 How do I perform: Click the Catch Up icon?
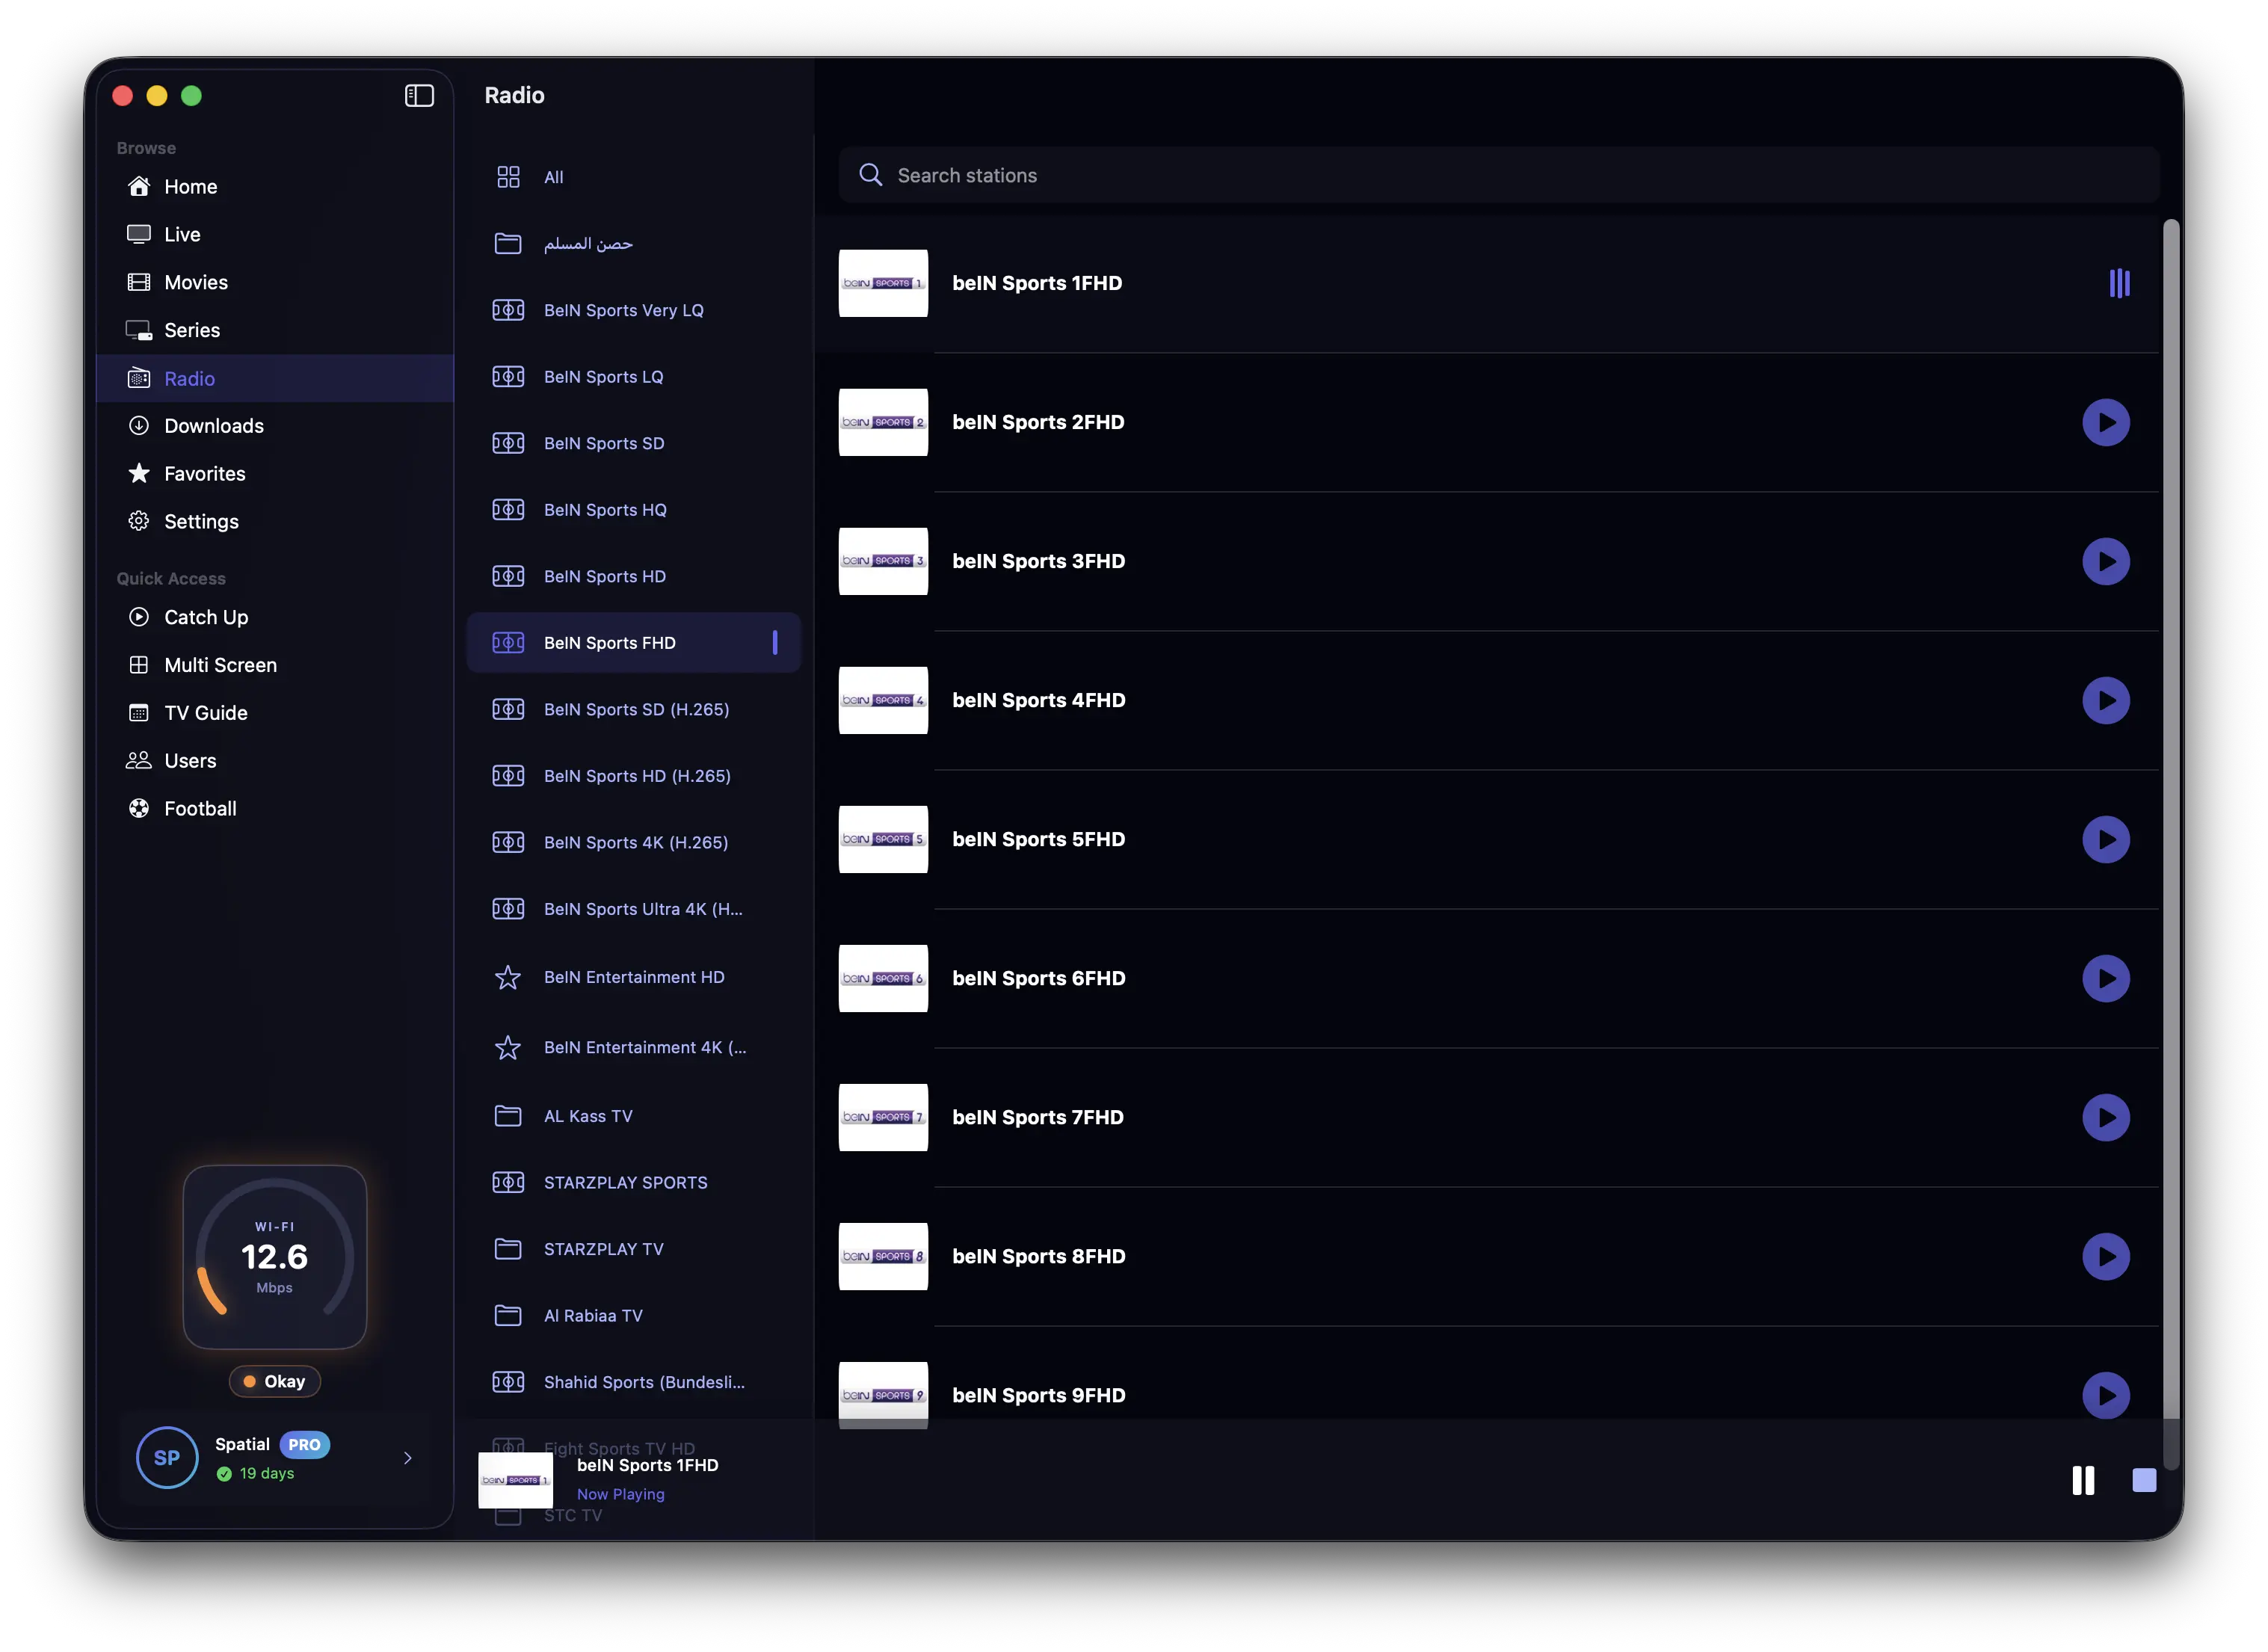(x=139, y=617)
